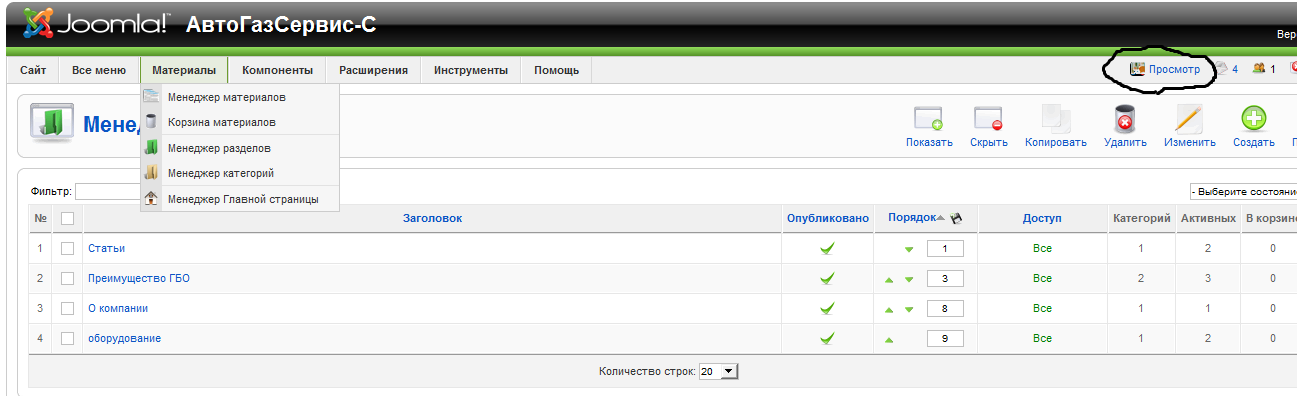Viewport: 1297px width, 396px height.
Task: Click the order field for О компании
Action: pos(945,308)
